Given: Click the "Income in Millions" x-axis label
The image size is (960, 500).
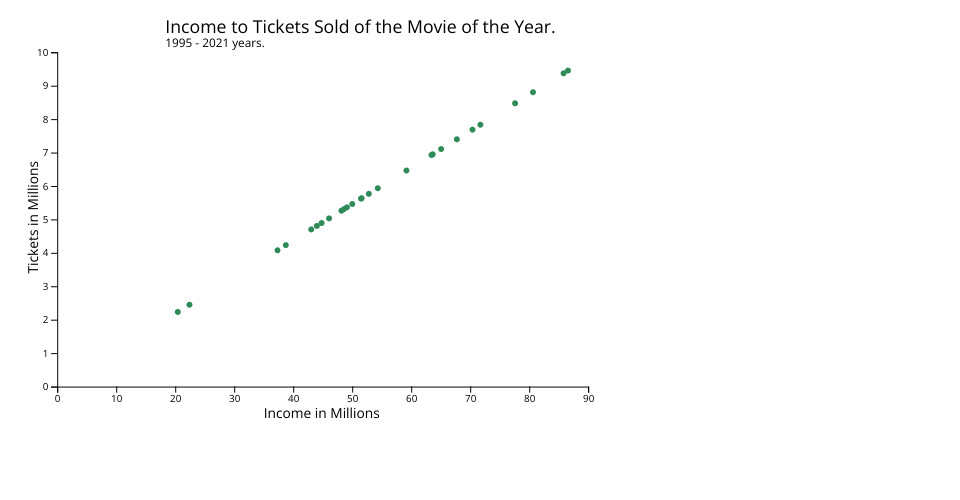Looking at the screenshot, I should (321, 413).
